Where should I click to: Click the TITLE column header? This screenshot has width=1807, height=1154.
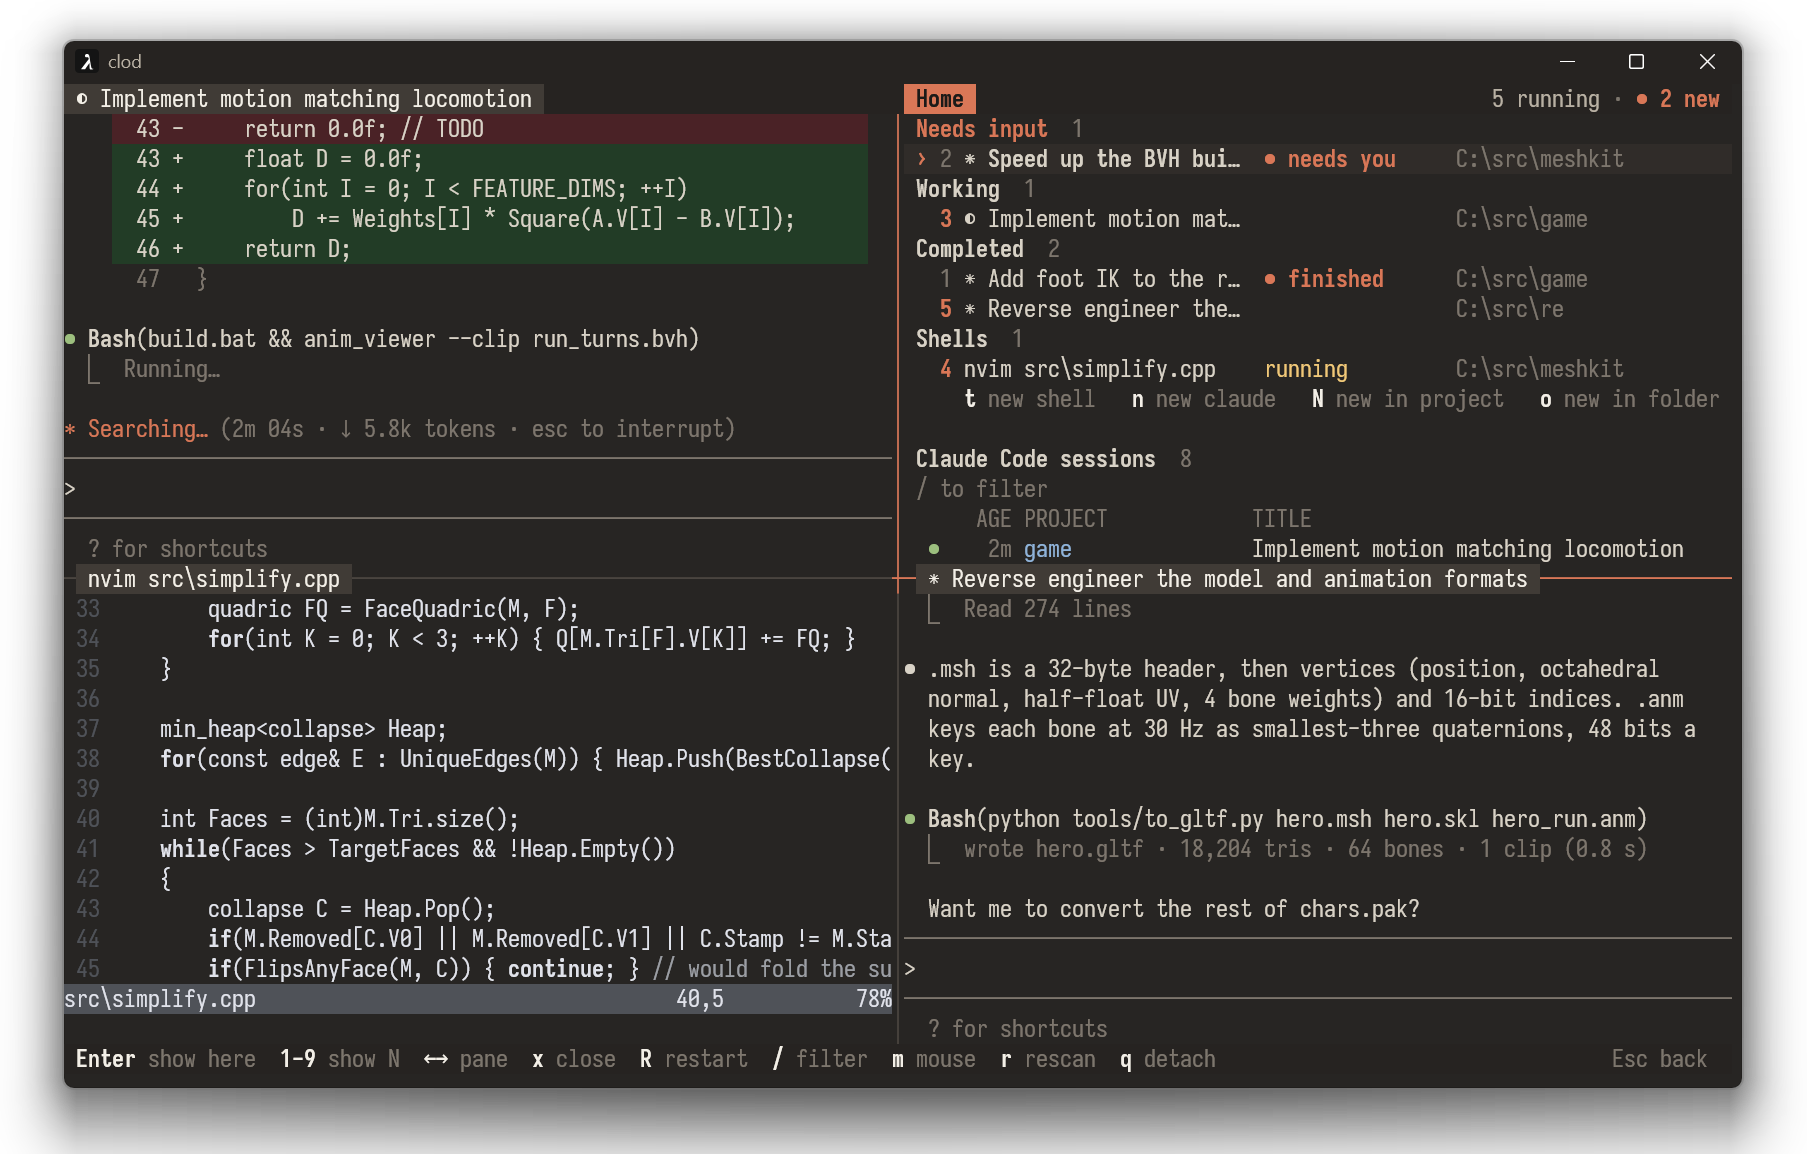click(x=1281, y=519)
